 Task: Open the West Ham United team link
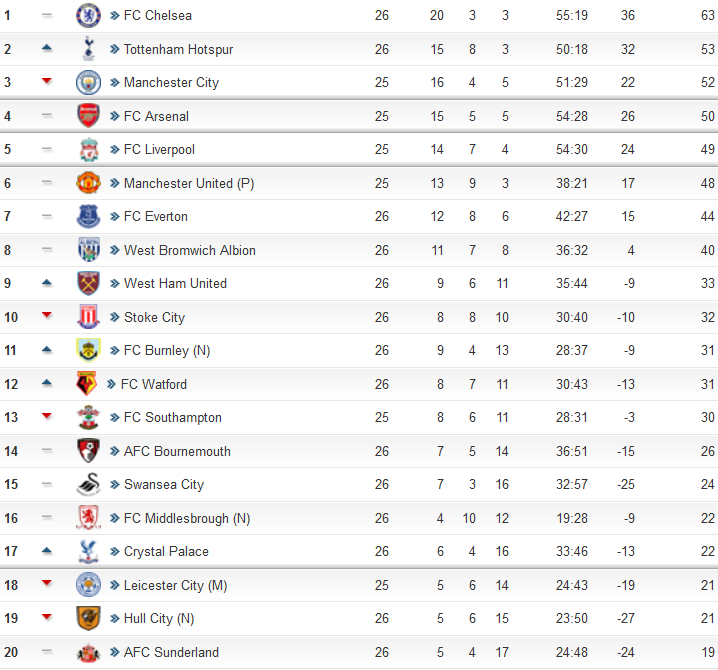point(175,283)
